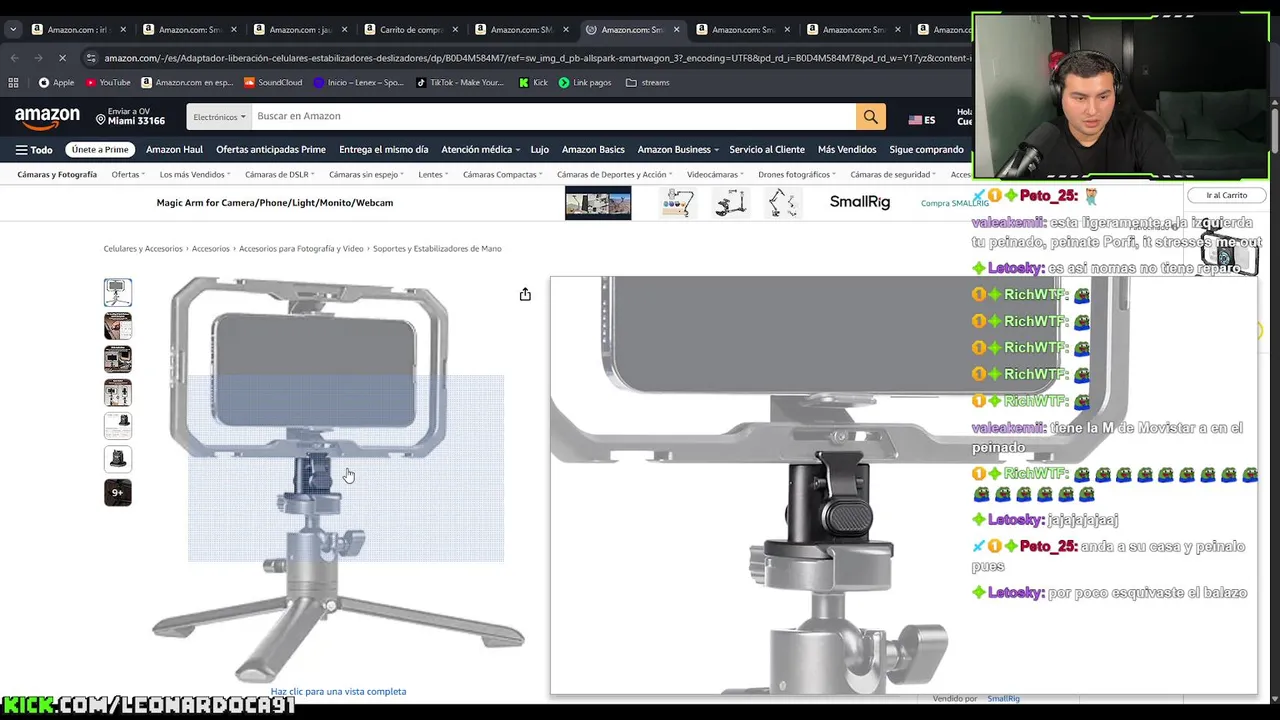1280x720 pixels.
Task: Open the Chrome apps grid icon
Action: point(13,83)
